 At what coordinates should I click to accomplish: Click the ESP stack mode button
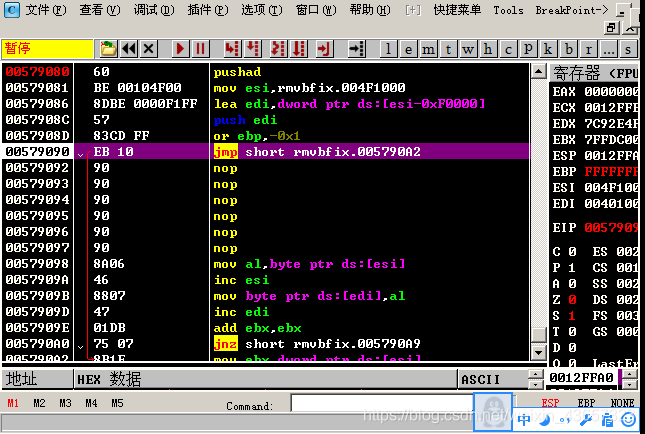550,403
